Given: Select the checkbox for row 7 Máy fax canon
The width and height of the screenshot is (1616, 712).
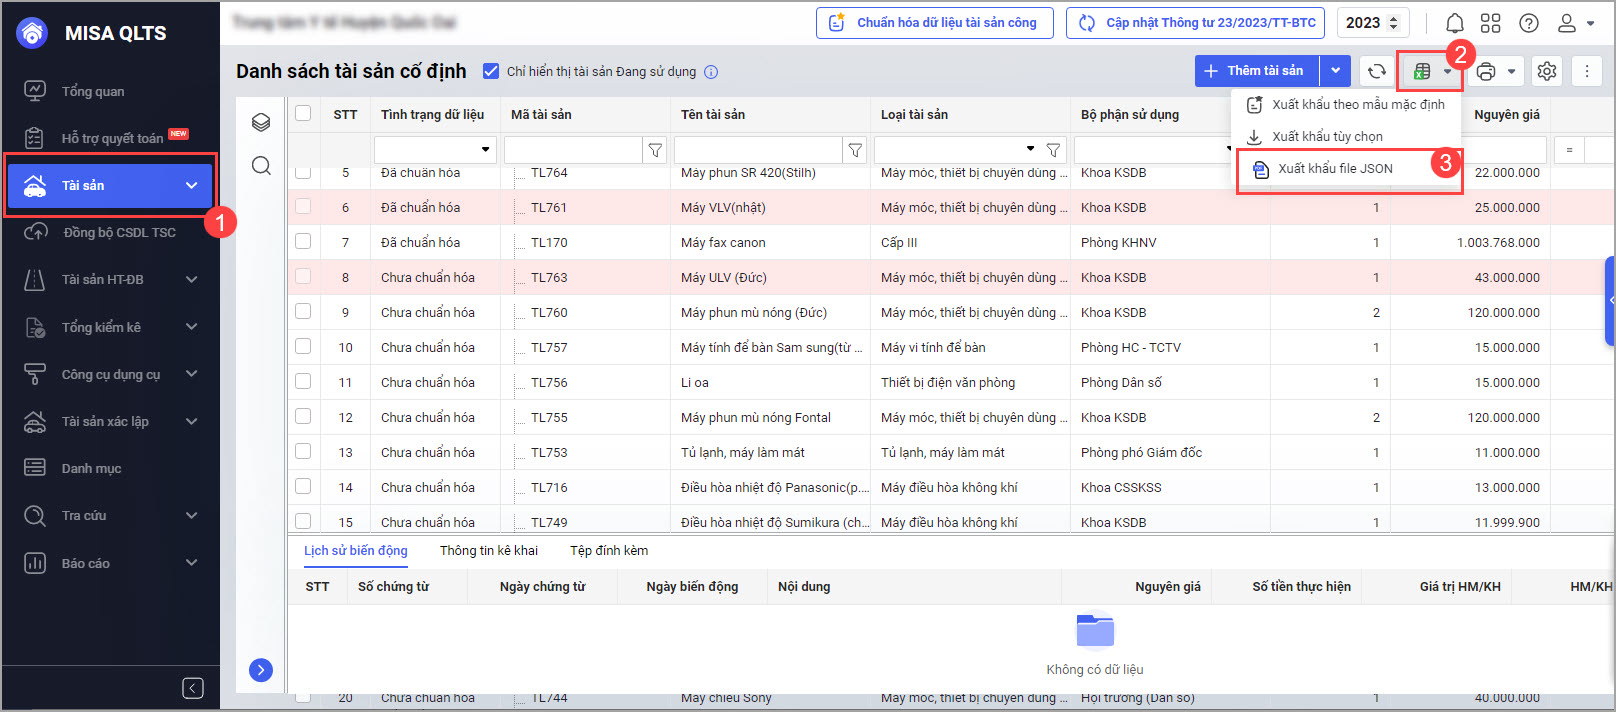Looking at the screenshot, I should coord(303,241).
